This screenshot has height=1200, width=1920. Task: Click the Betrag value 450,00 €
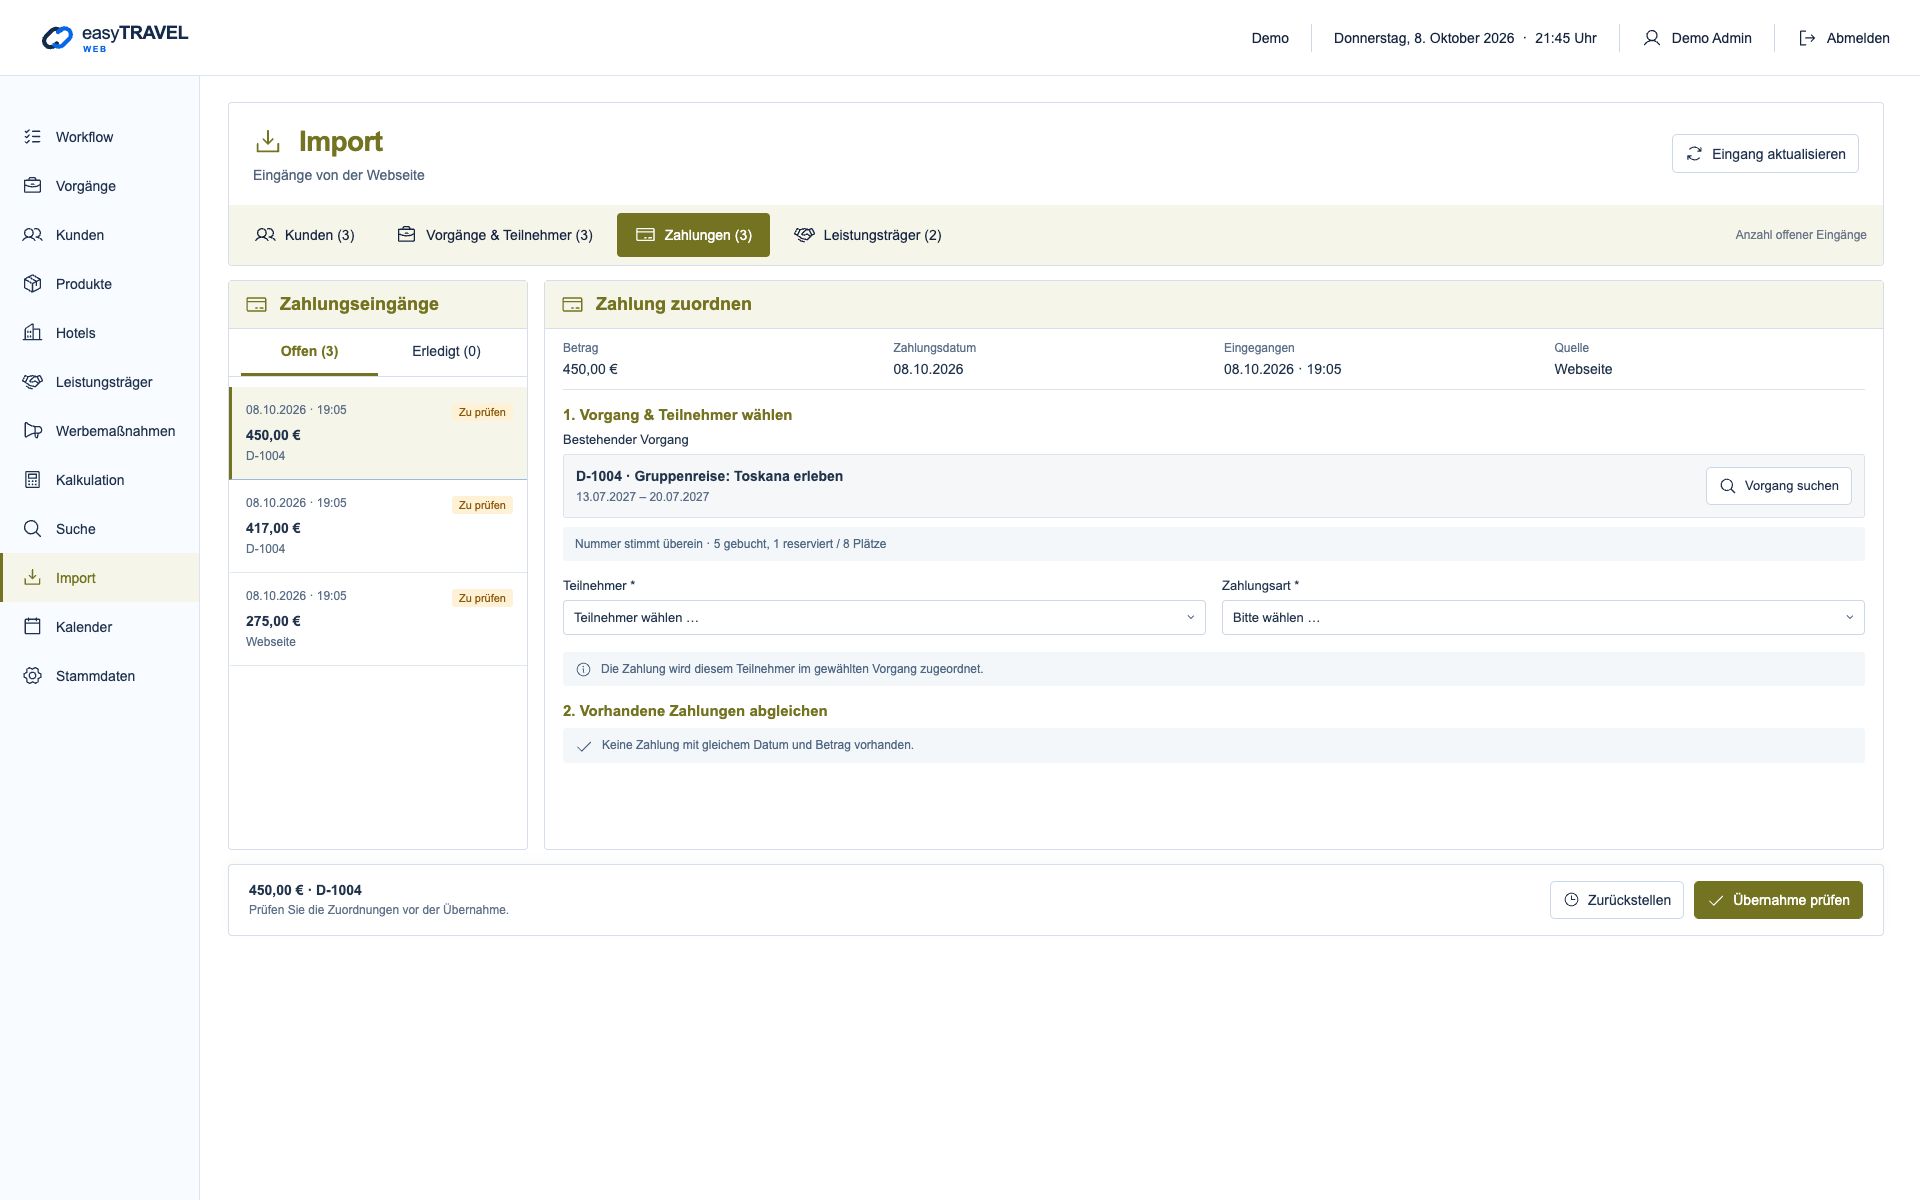[x=590, y=369]
